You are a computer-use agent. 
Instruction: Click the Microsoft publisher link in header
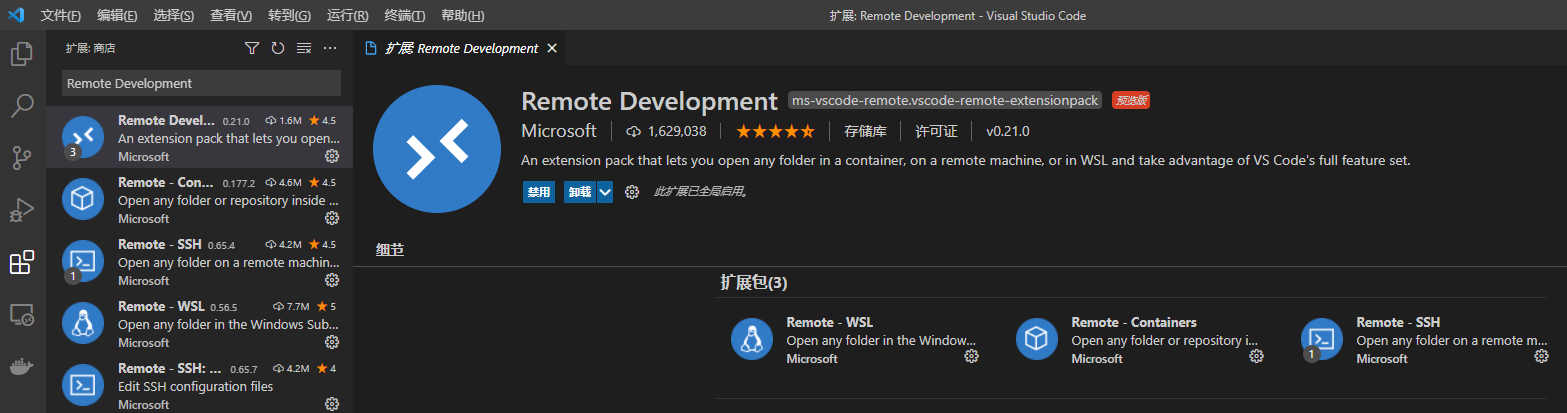[x=559, y=131]
